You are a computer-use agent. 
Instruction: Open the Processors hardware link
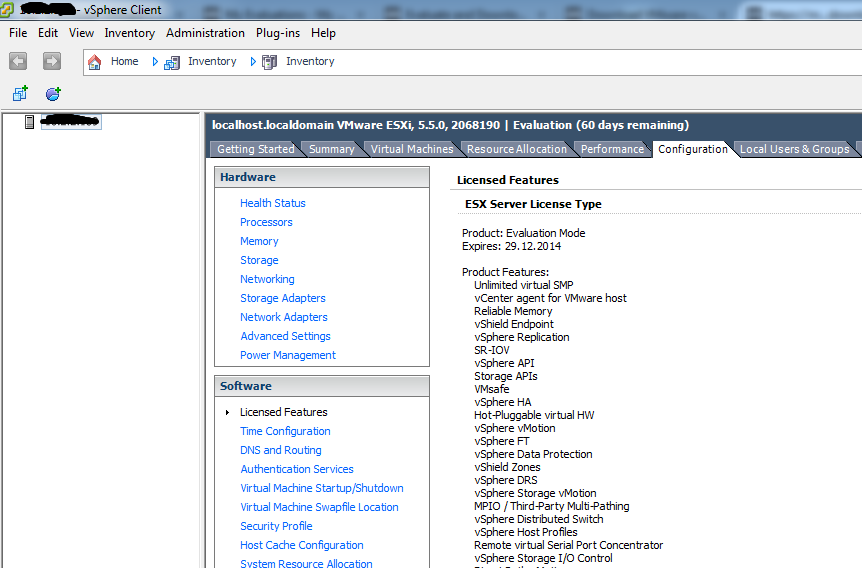click(x=266, y=222)
